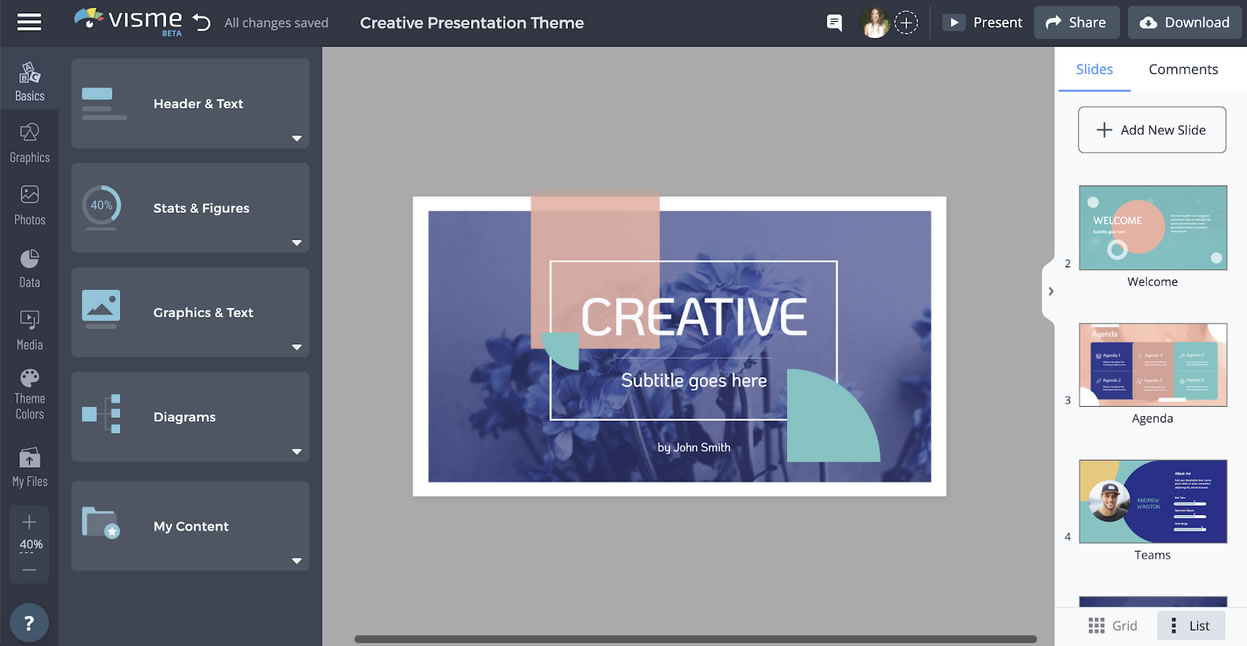Screen dimensions: 1247x646
Task: Switch slides panel to Grid view
Action: [x=1113, y=624]
